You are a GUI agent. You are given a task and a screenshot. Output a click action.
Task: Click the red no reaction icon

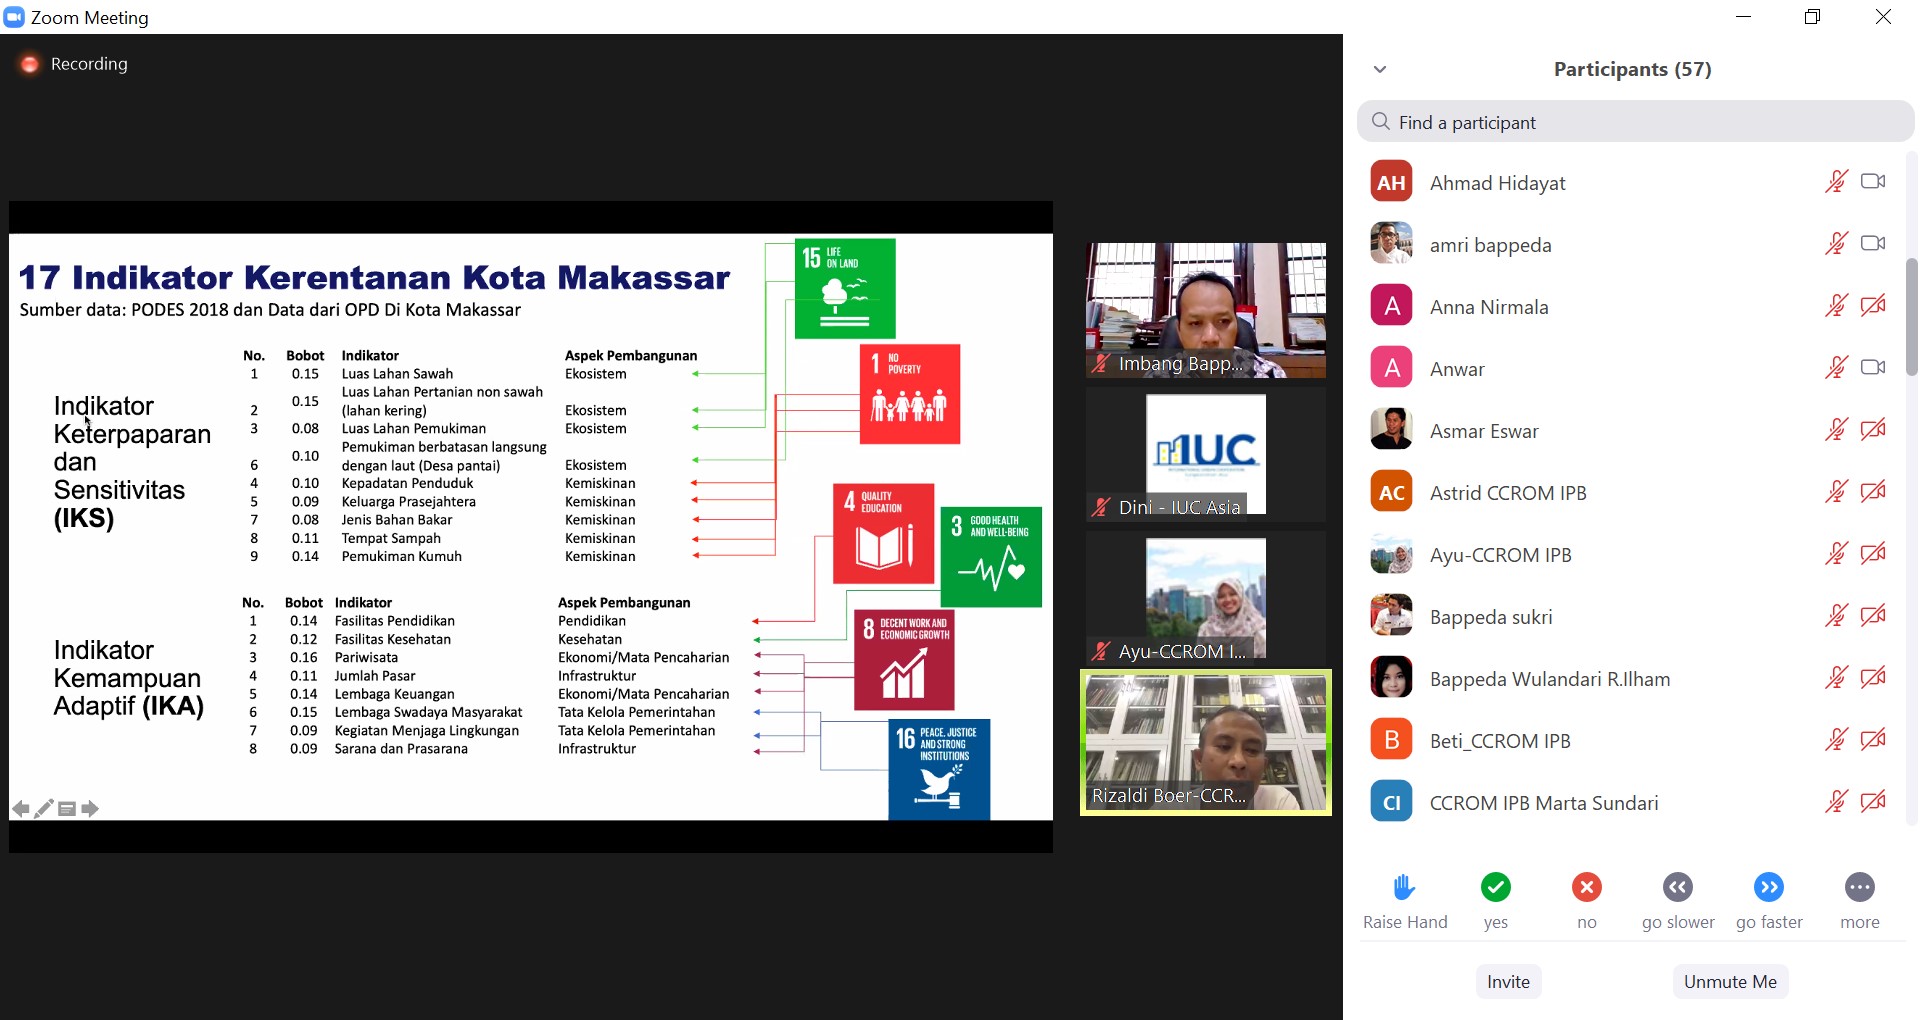1586,887
